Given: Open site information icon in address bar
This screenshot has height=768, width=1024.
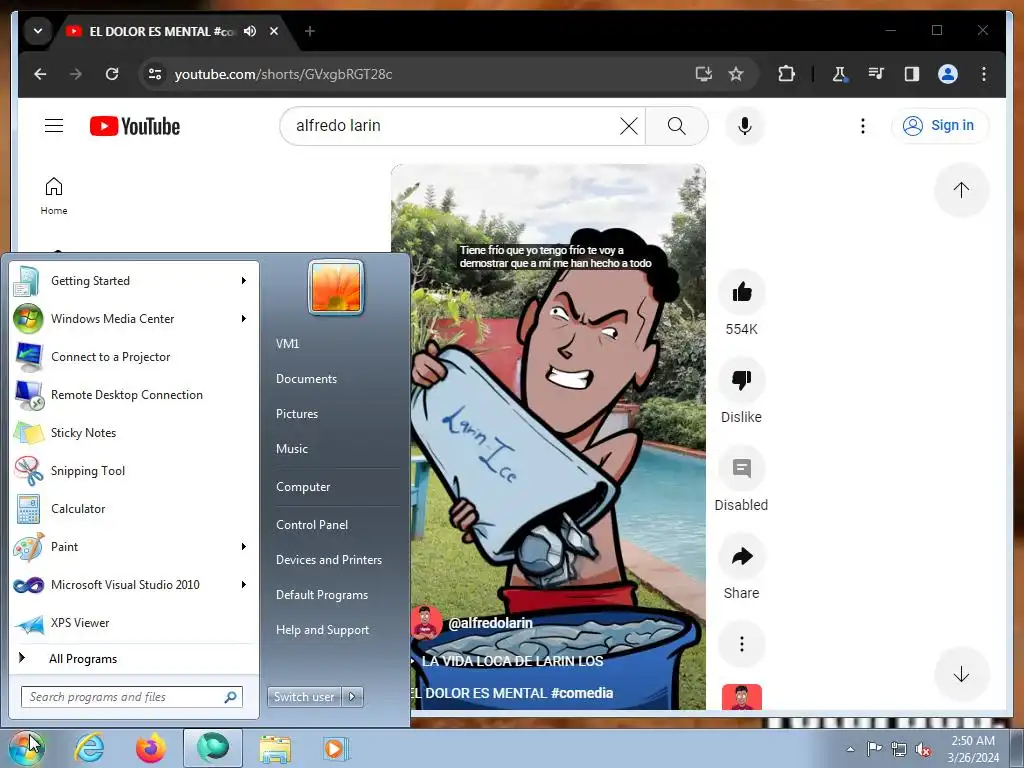Looking at the screenshot, I should click(x=155, y=74).
